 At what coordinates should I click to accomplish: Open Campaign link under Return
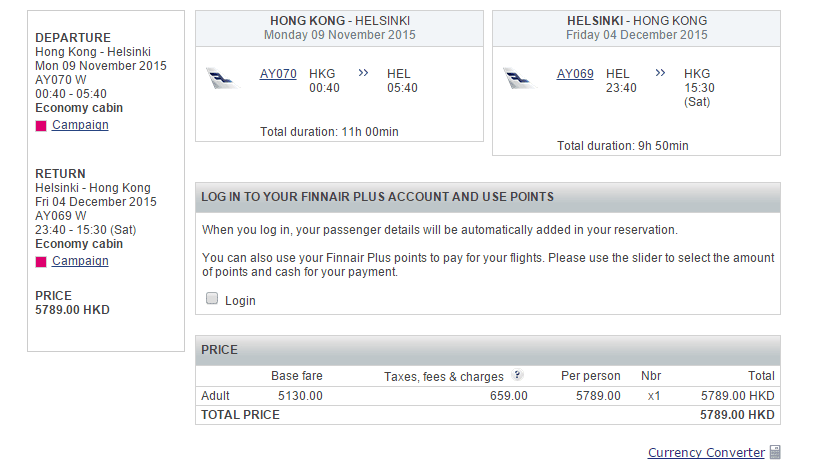tap(80, 261)
